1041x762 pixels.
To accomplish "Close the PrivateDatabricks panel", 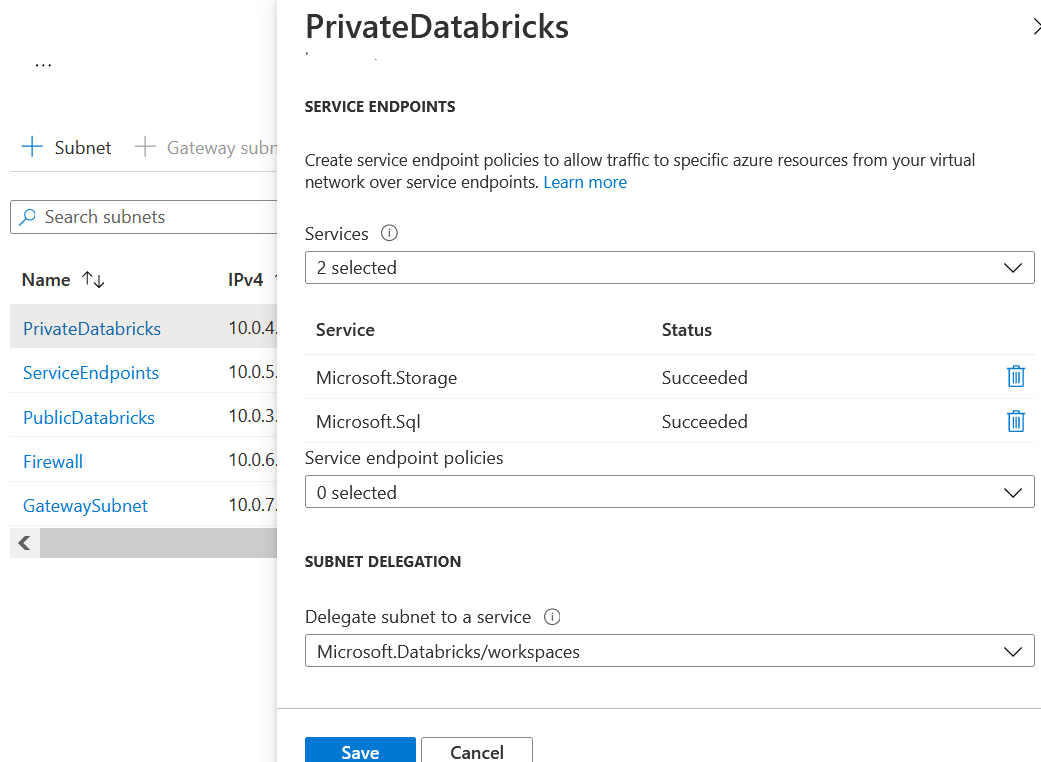I will pyautogui.click(x=1036, y=27).
